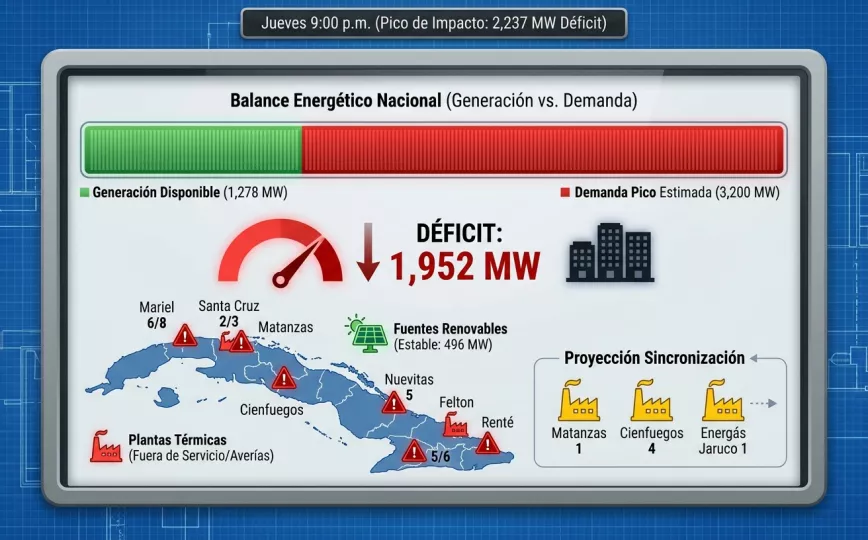Click the red segment of the balance bar

click(543, 150)
